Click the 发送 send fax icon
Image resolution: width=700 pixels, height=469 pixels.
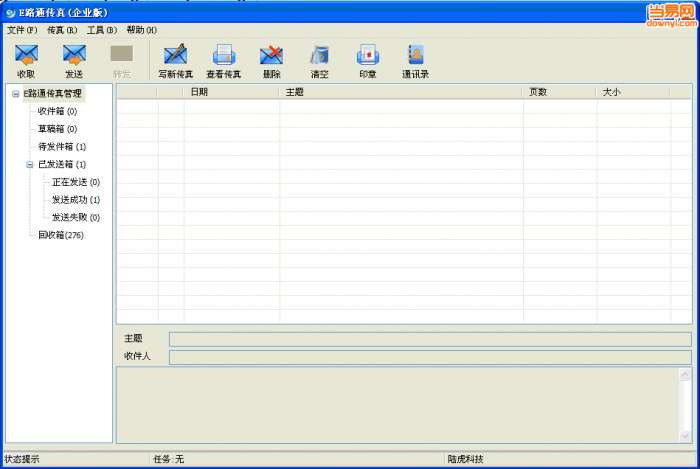pyautogui.click(x=74, y=61)
